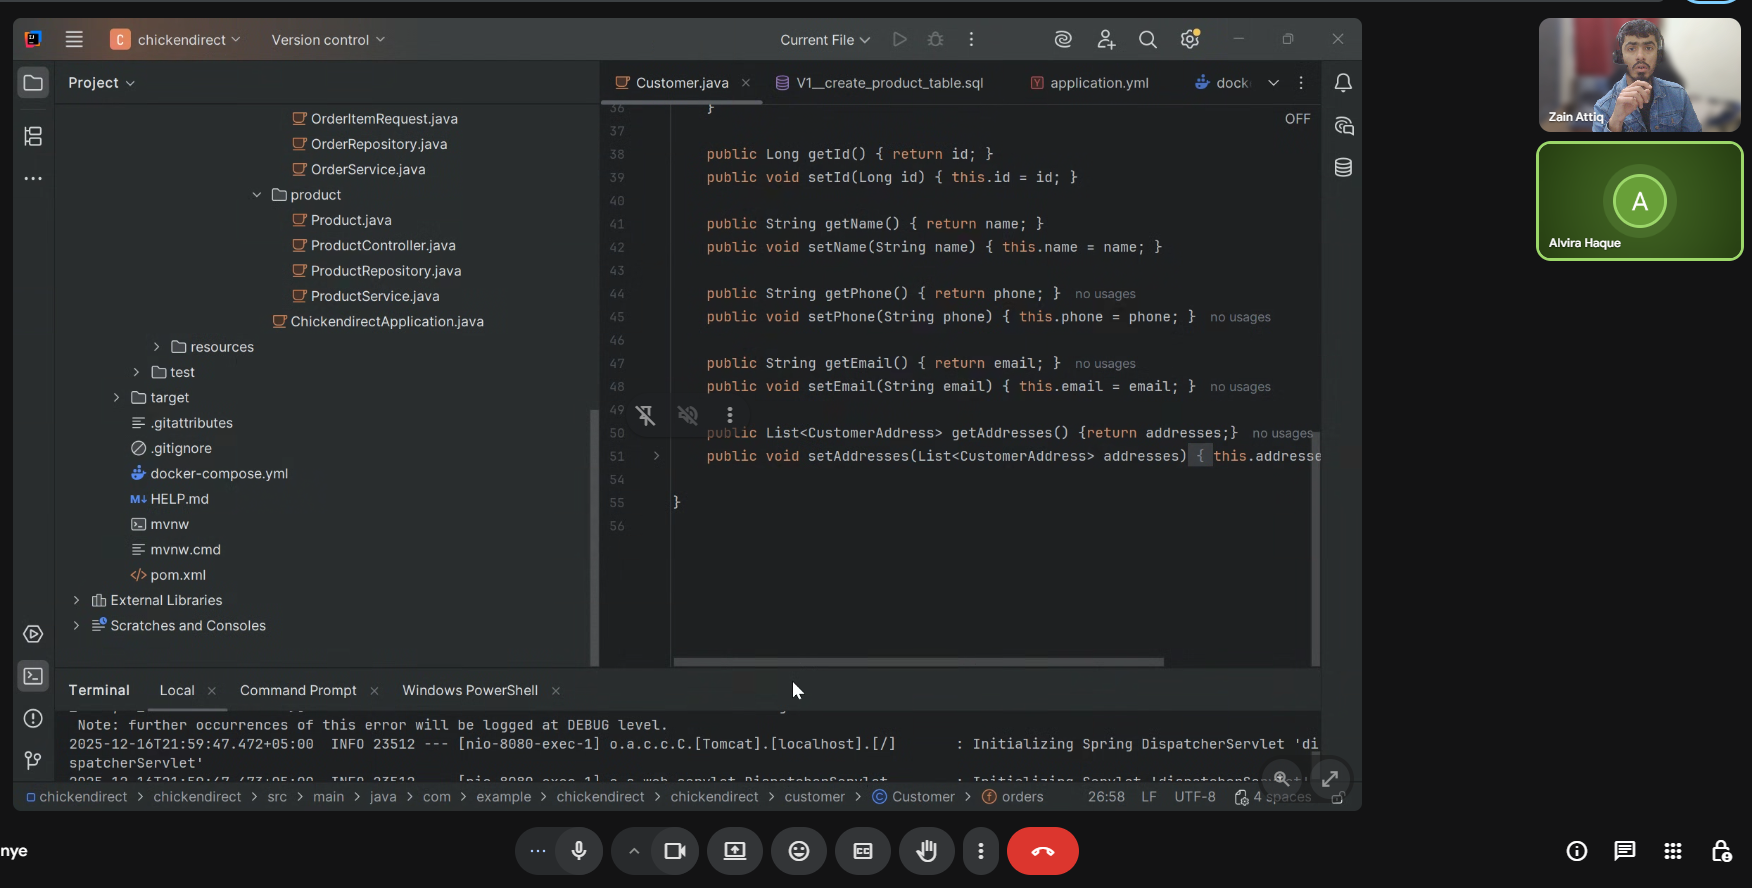The height and width of the screenshot is (888, 1752).
Task: Click the Debug bug icon
Action: [935, 39]
